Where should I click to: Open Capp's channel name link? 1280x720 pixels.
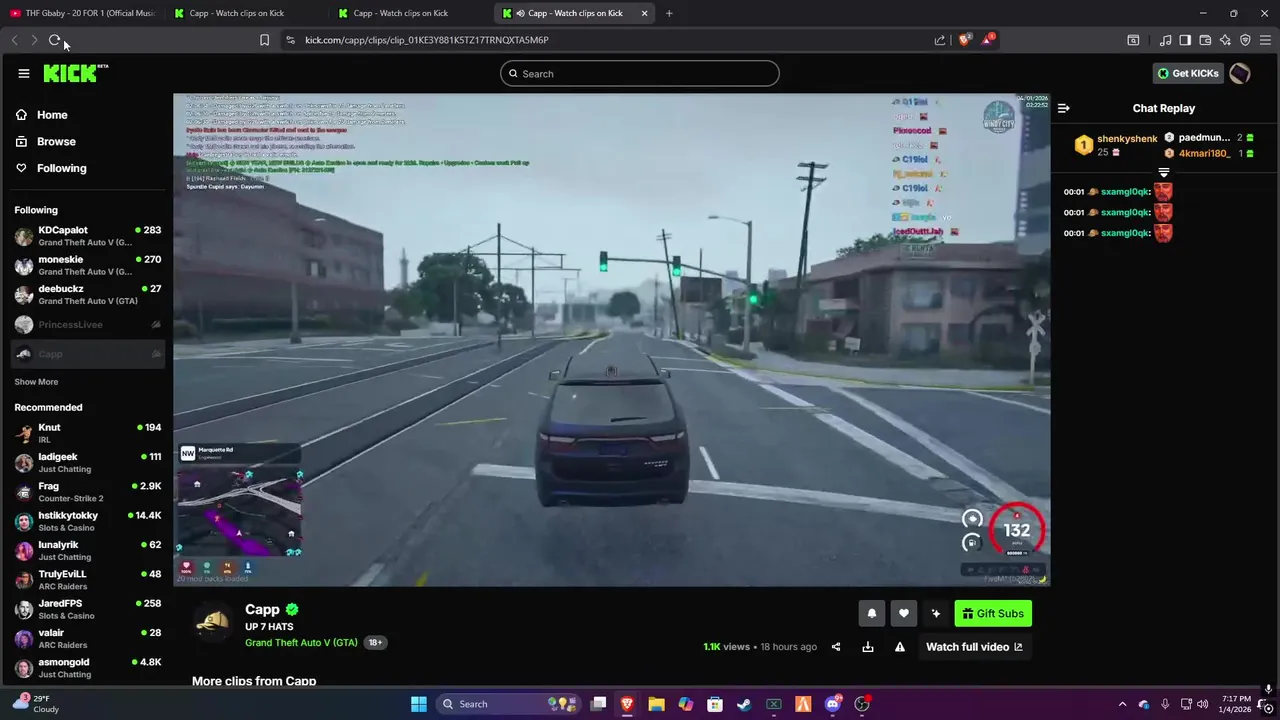262,609
